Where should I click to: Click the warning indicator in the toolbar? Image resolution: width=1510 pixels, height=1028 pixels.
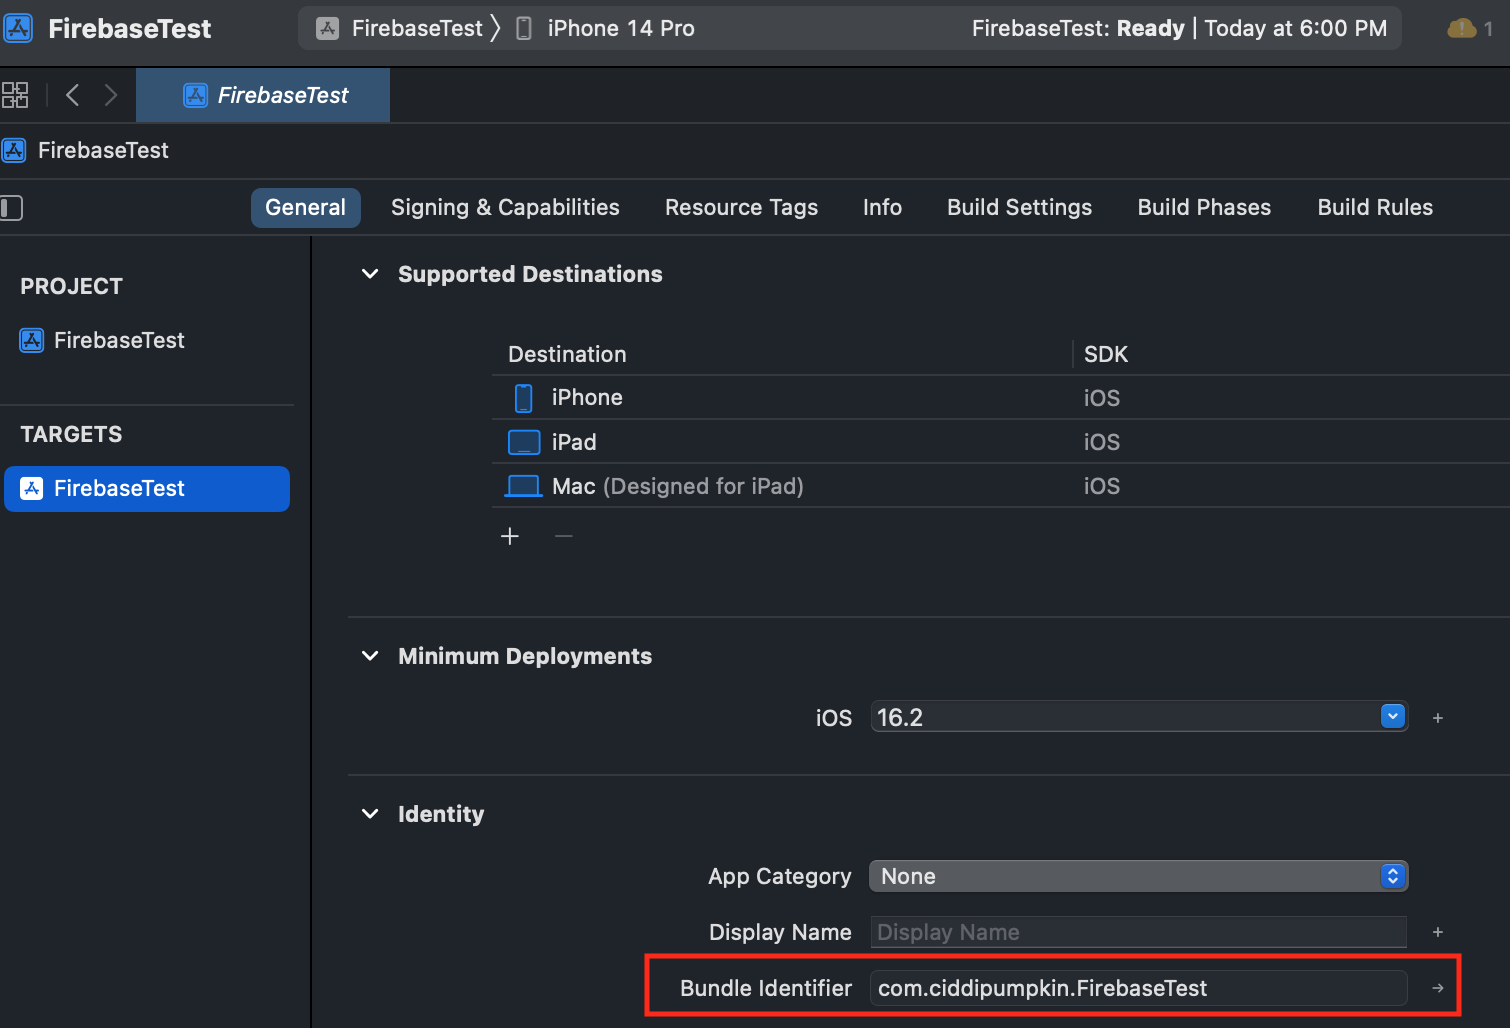click(x=1470, y=28)
